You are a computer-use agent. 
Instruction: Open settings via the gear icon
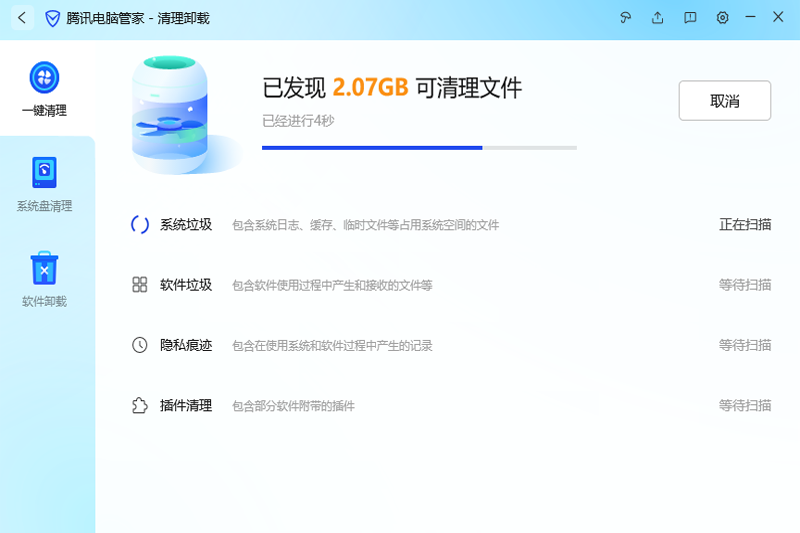pos(722,18)
